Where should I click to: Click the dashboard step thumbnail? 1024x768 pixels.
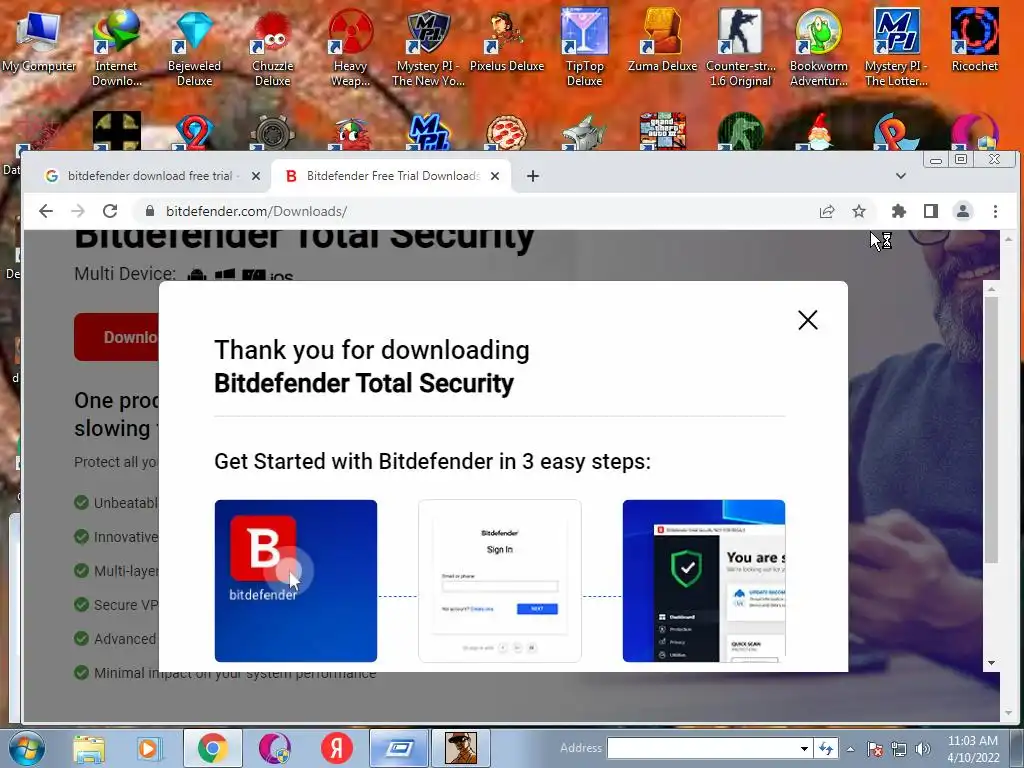704,581
